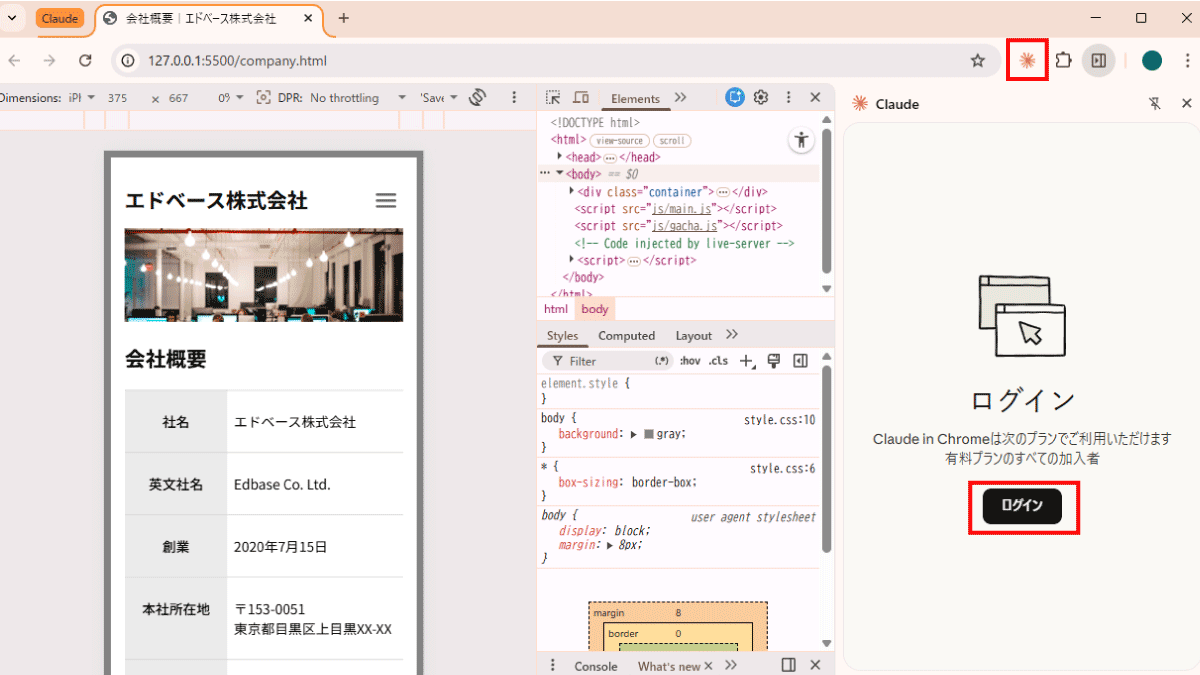Toggle the .cls element classes button
The image size is (1200, 675).
(718, 361)
